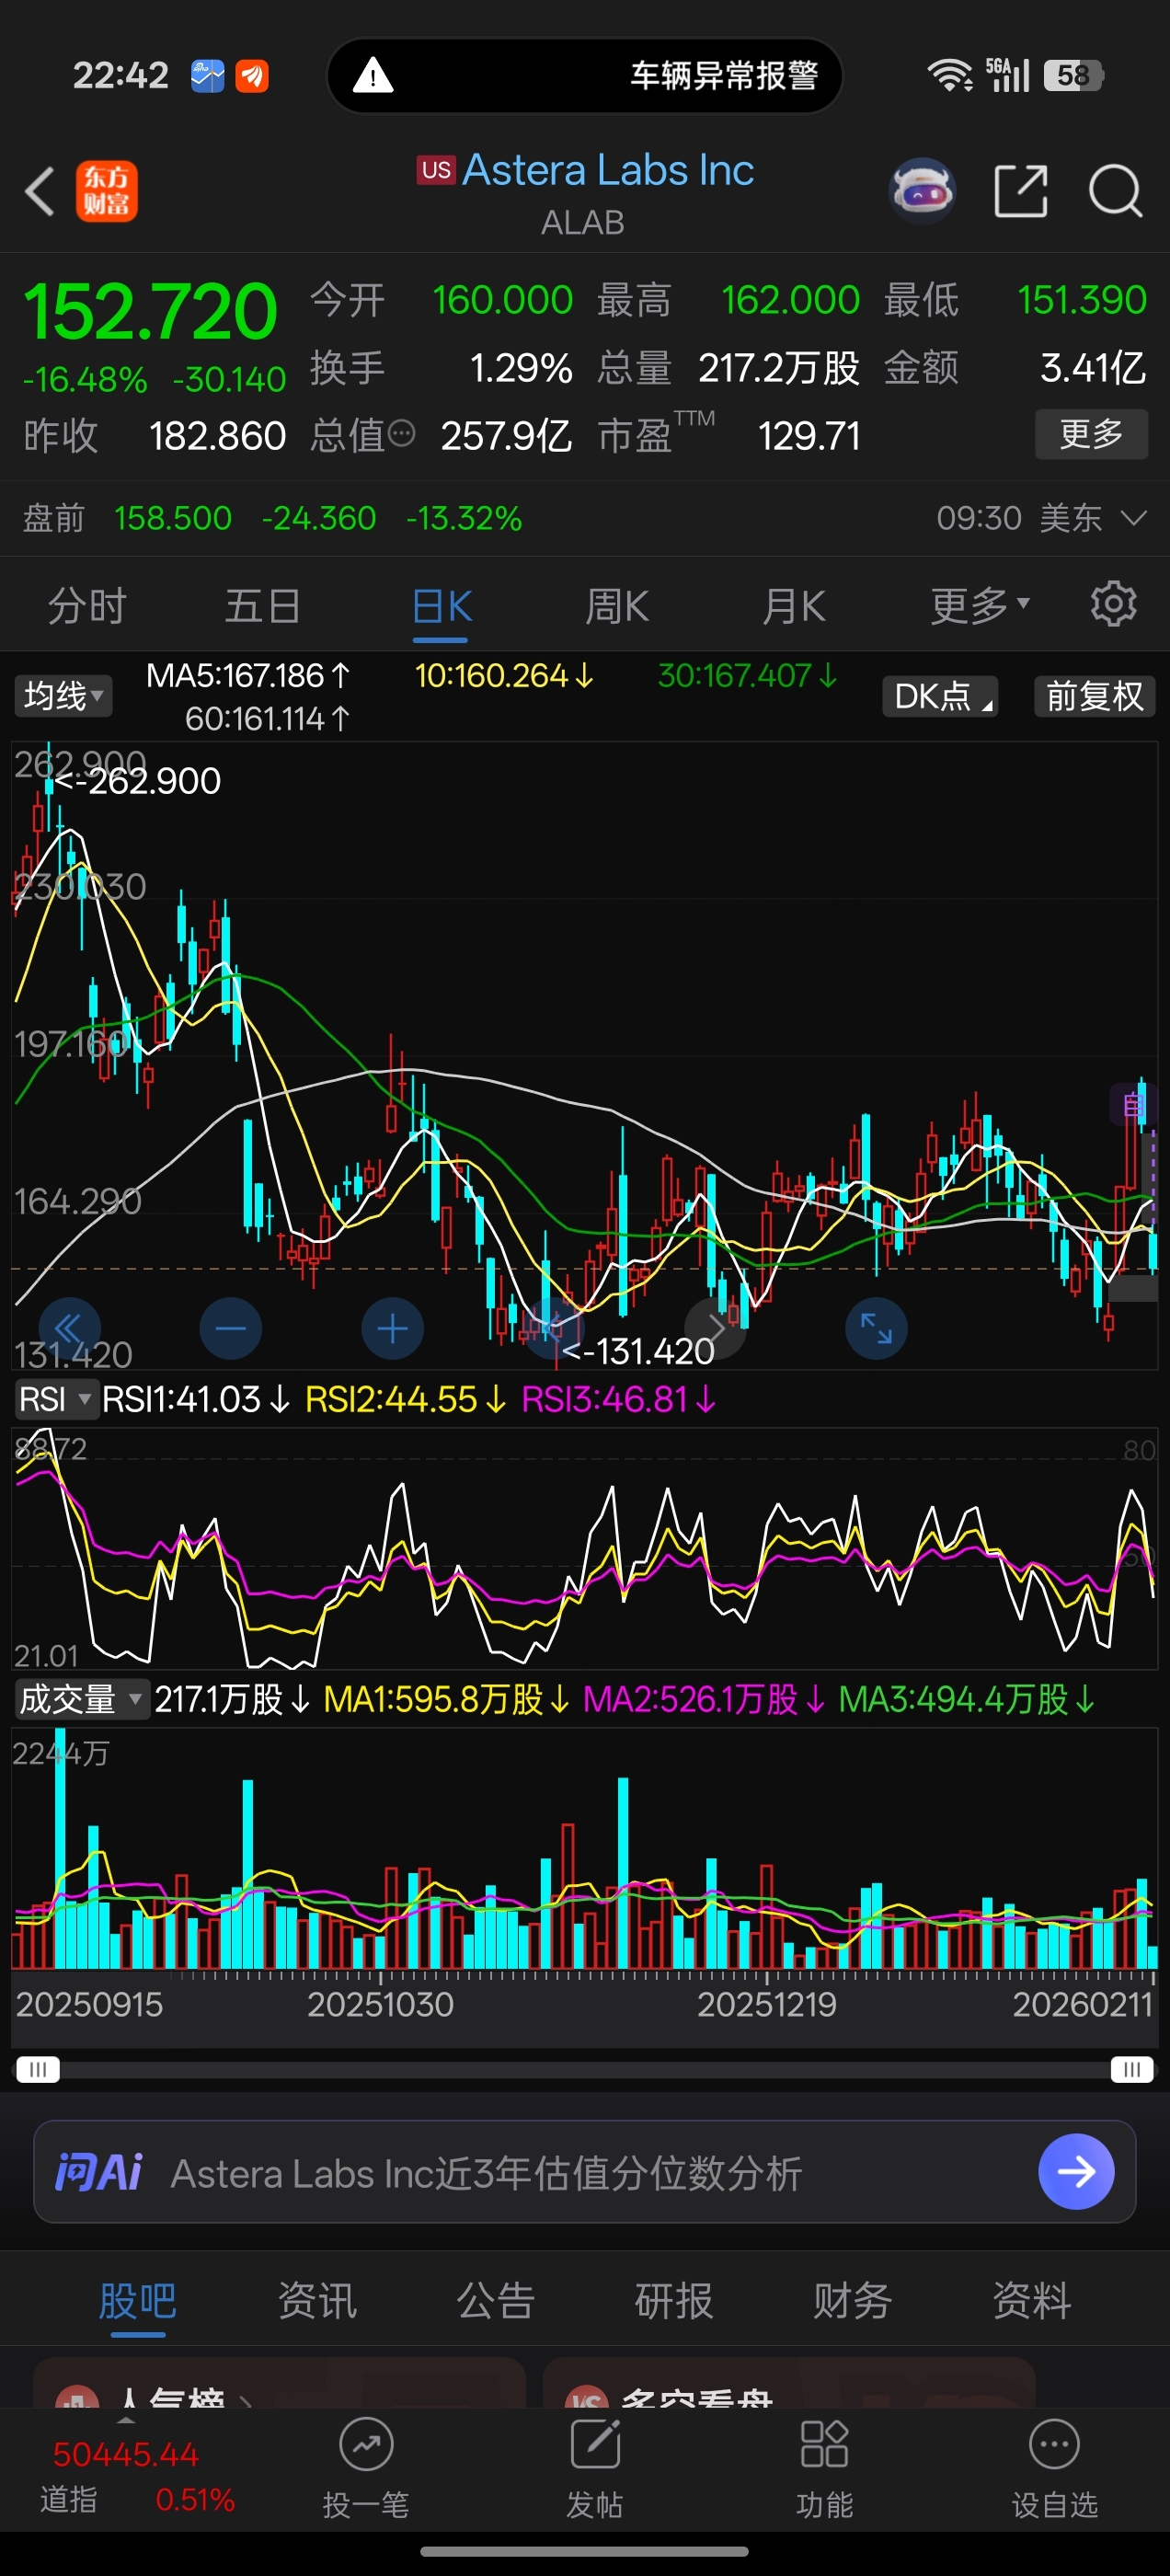Image resolution: width=1170 pixels, height=2576 pixels.
Task: Tap the 车辆异常报警 notification pill
Action: (584, 75)
